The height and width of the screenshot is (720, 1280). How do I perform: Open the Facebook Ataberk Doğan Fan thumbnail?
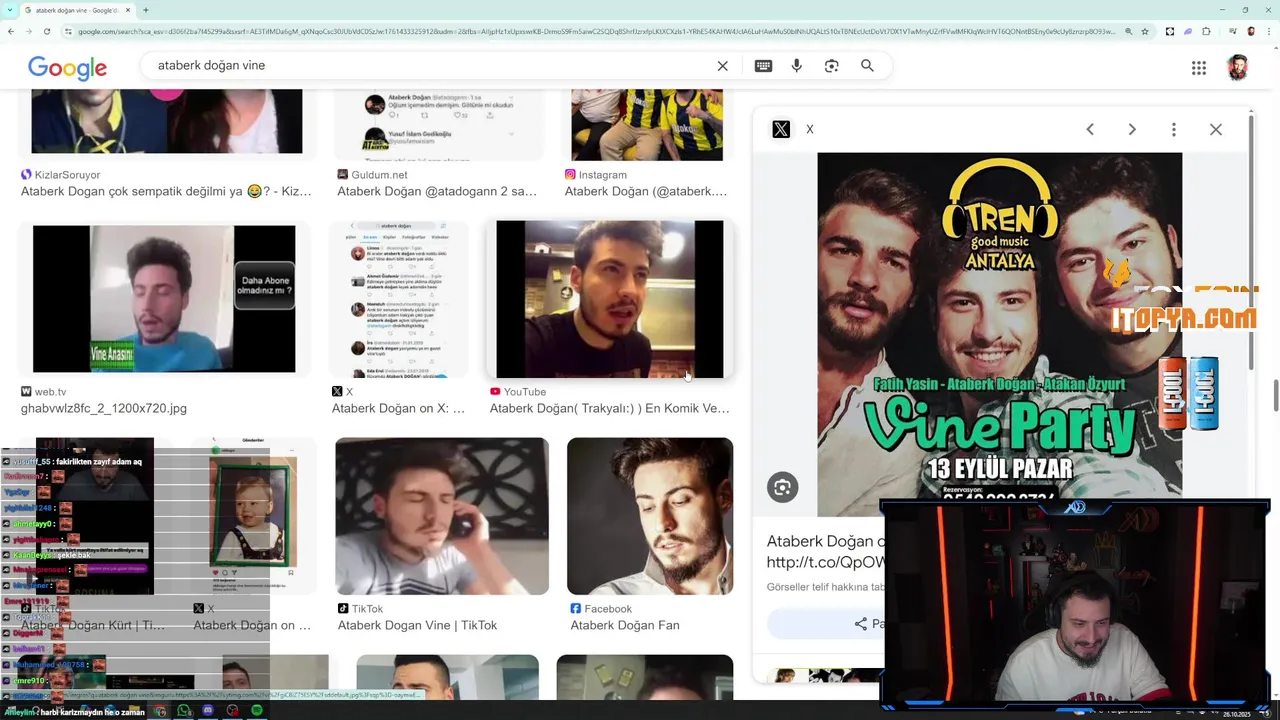pos(650,516)
